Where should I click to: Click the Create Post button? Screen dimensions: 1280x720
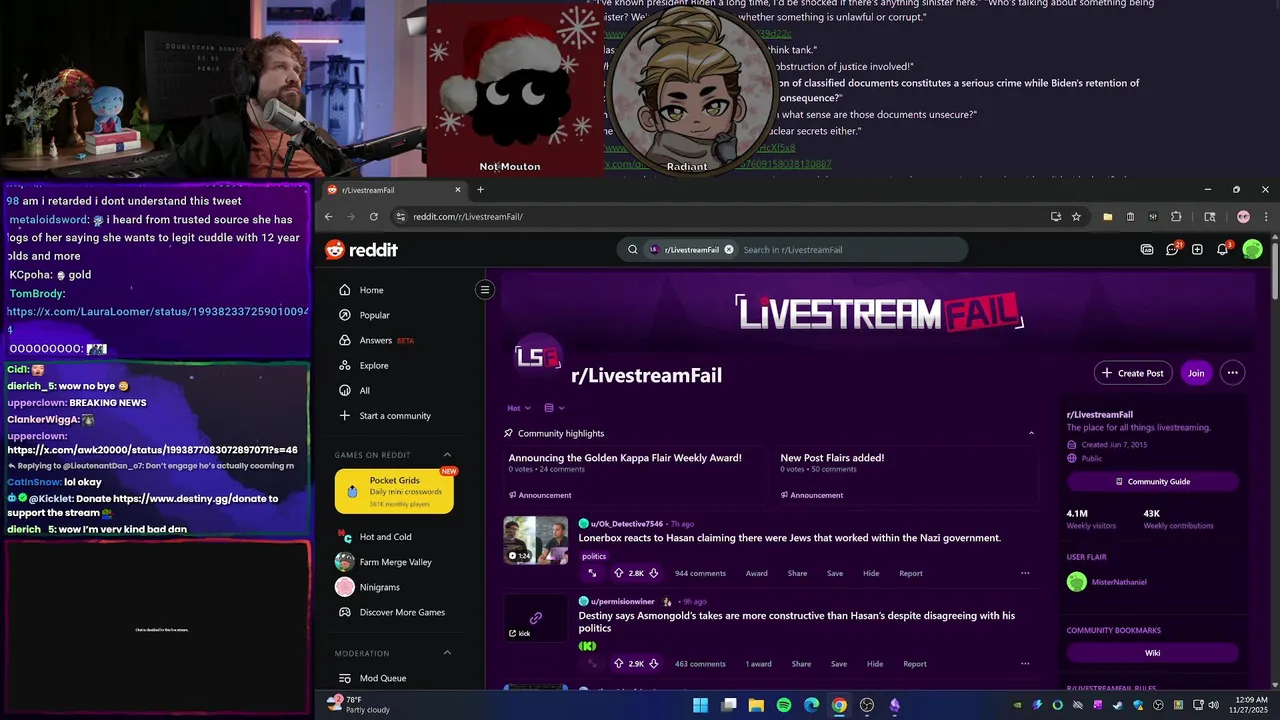[x=1133, y=373]
